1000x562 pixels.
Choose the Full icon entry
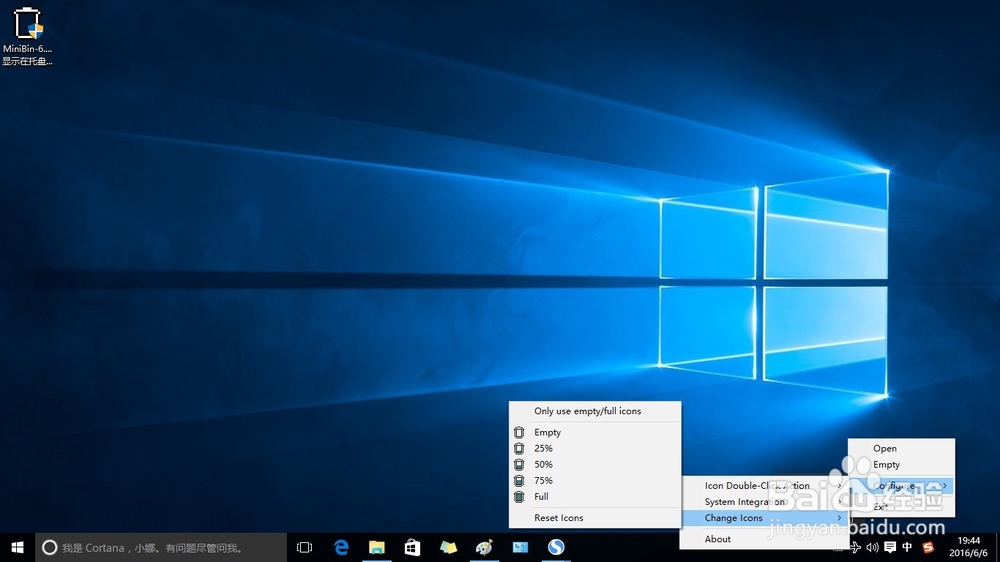click(595, 496)
